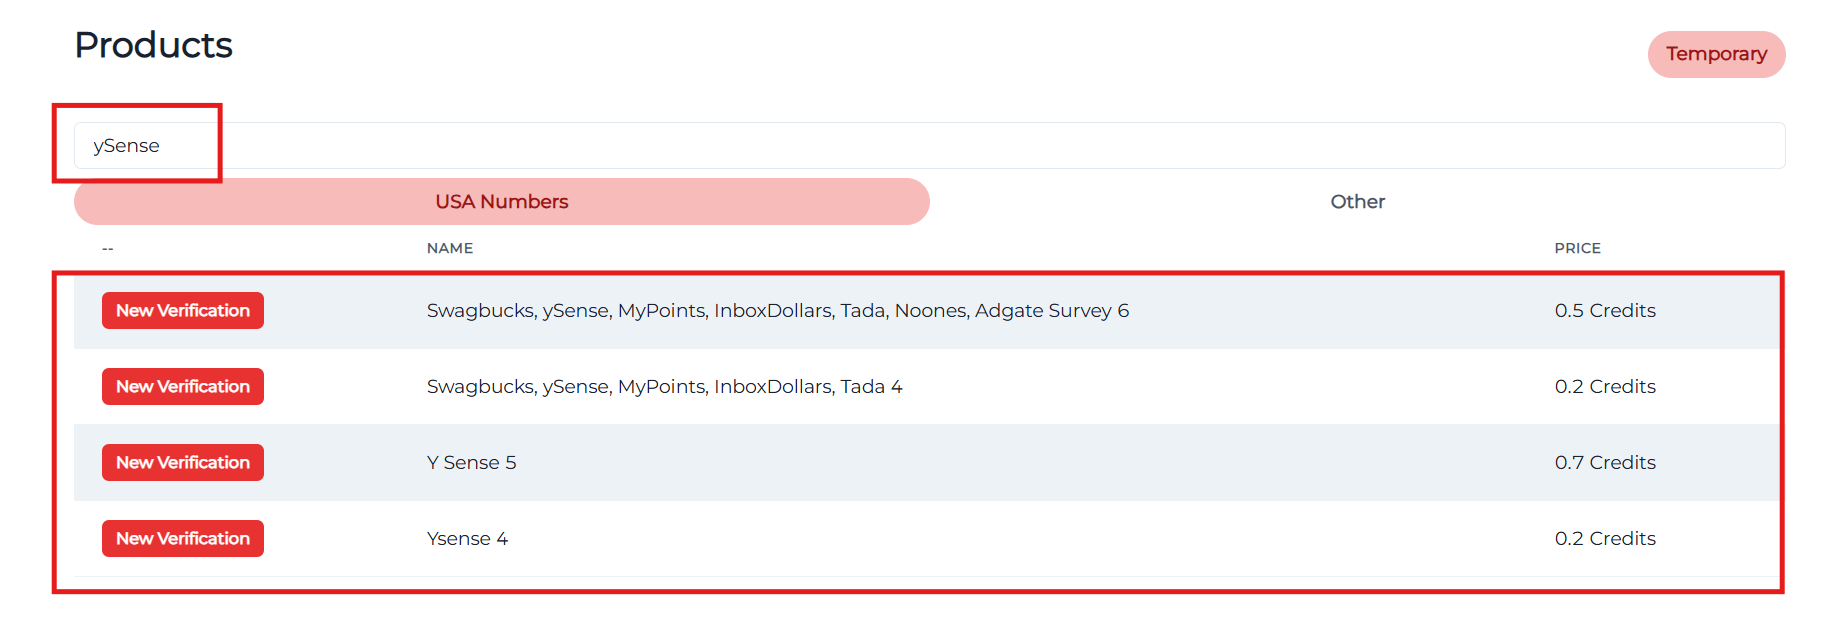The height and width of the screenshot is (638, 1842).
Task: Click the 0.7 Credits price for Y Sense 5
Action: [1605, 462]
